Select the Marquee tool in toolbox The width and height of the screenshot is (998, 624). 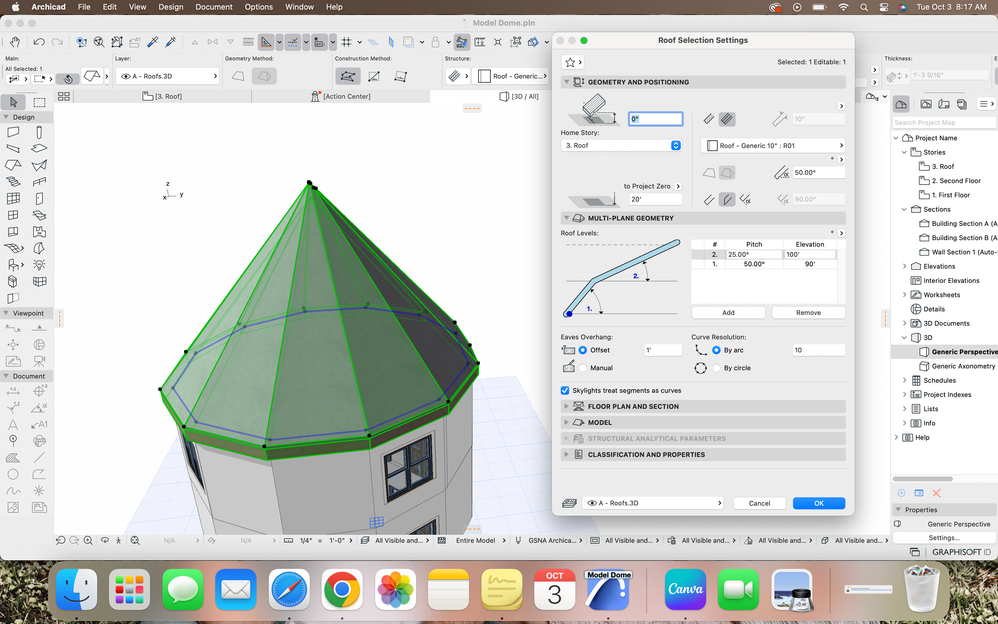(40, 102)
